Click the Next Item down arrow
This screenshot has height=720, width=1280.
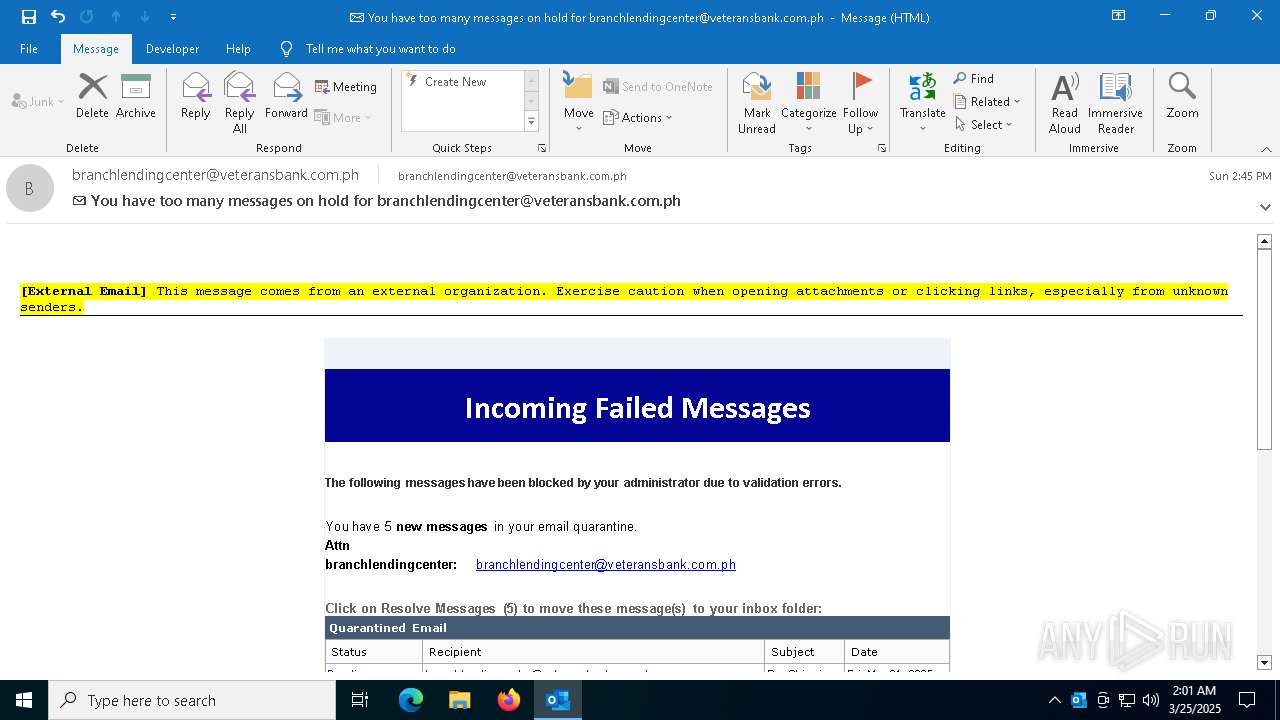[145, 17]
